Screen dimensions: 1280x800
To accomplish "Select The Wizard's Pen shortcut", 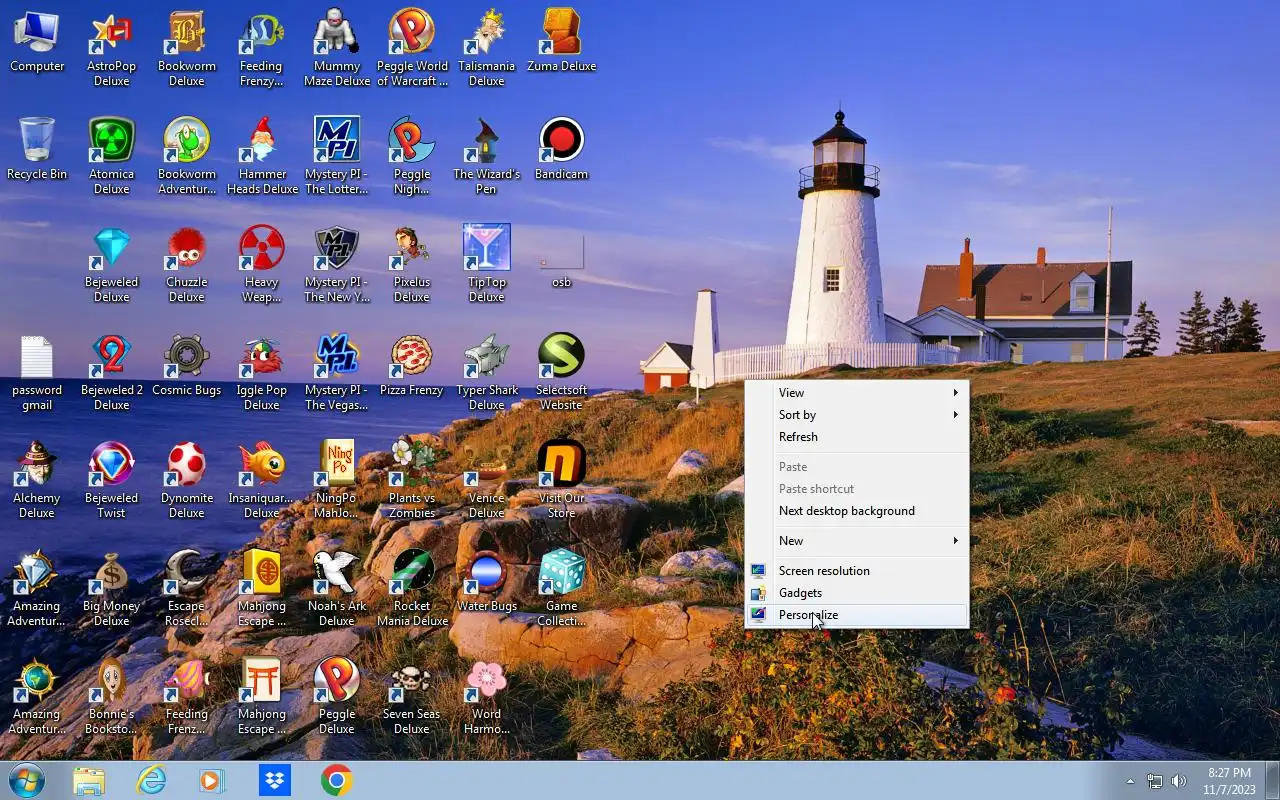I will 487,156.
